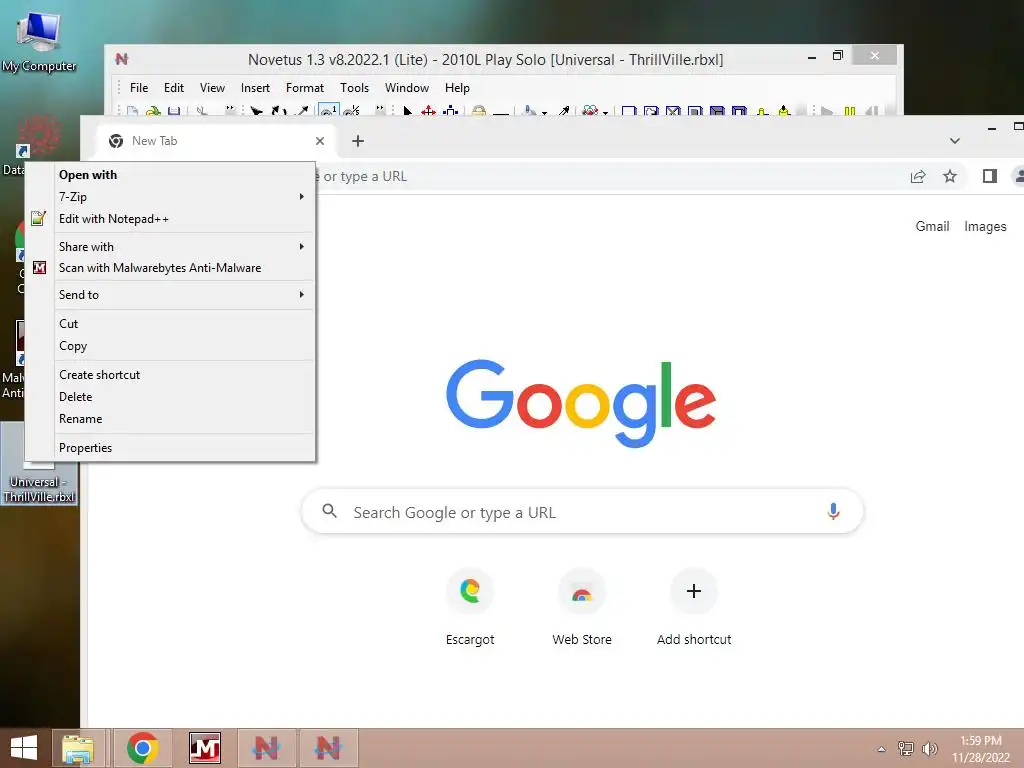This screenshot has width=1024, height=768.
Task: Click the network tray icon
Action: tap(906, 748)
